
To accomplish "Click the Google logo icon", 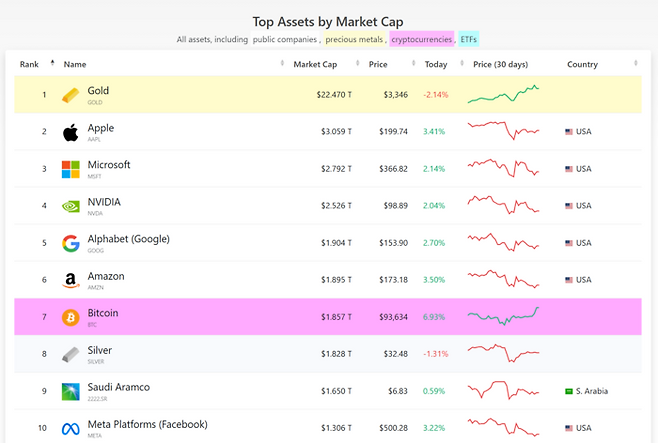I will [x=70, y=243].
